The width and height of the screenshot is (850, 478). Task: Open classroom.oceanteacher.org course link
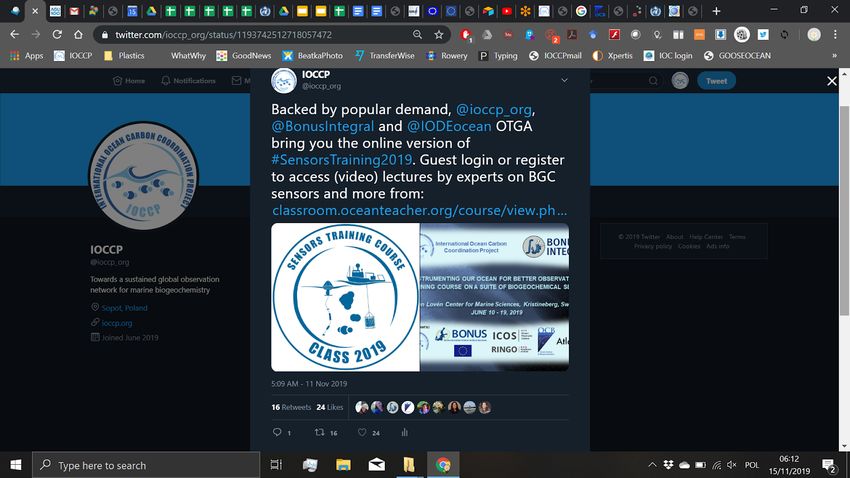tap(420, 210)
